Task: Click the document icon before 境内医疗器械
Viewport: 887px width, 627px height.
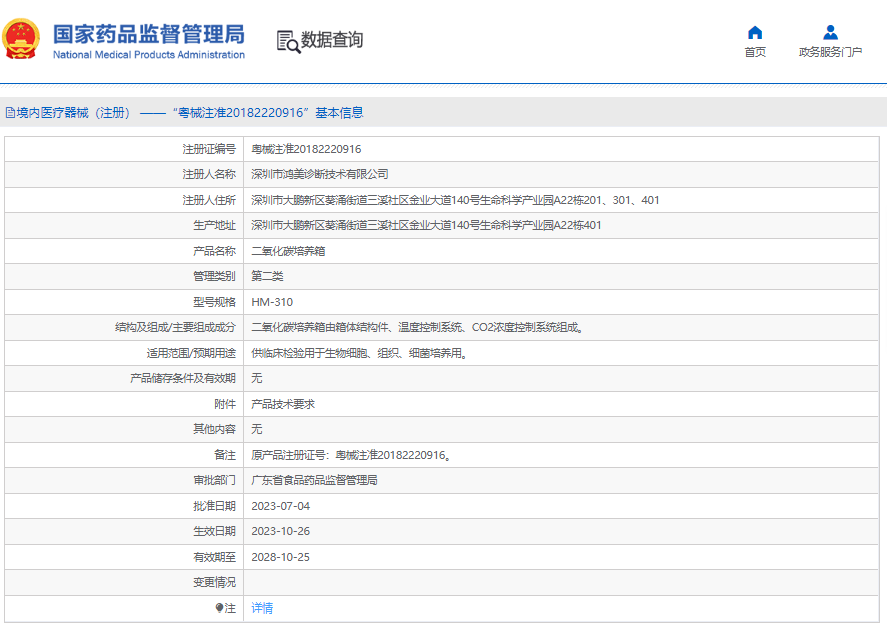Action: 10,113
